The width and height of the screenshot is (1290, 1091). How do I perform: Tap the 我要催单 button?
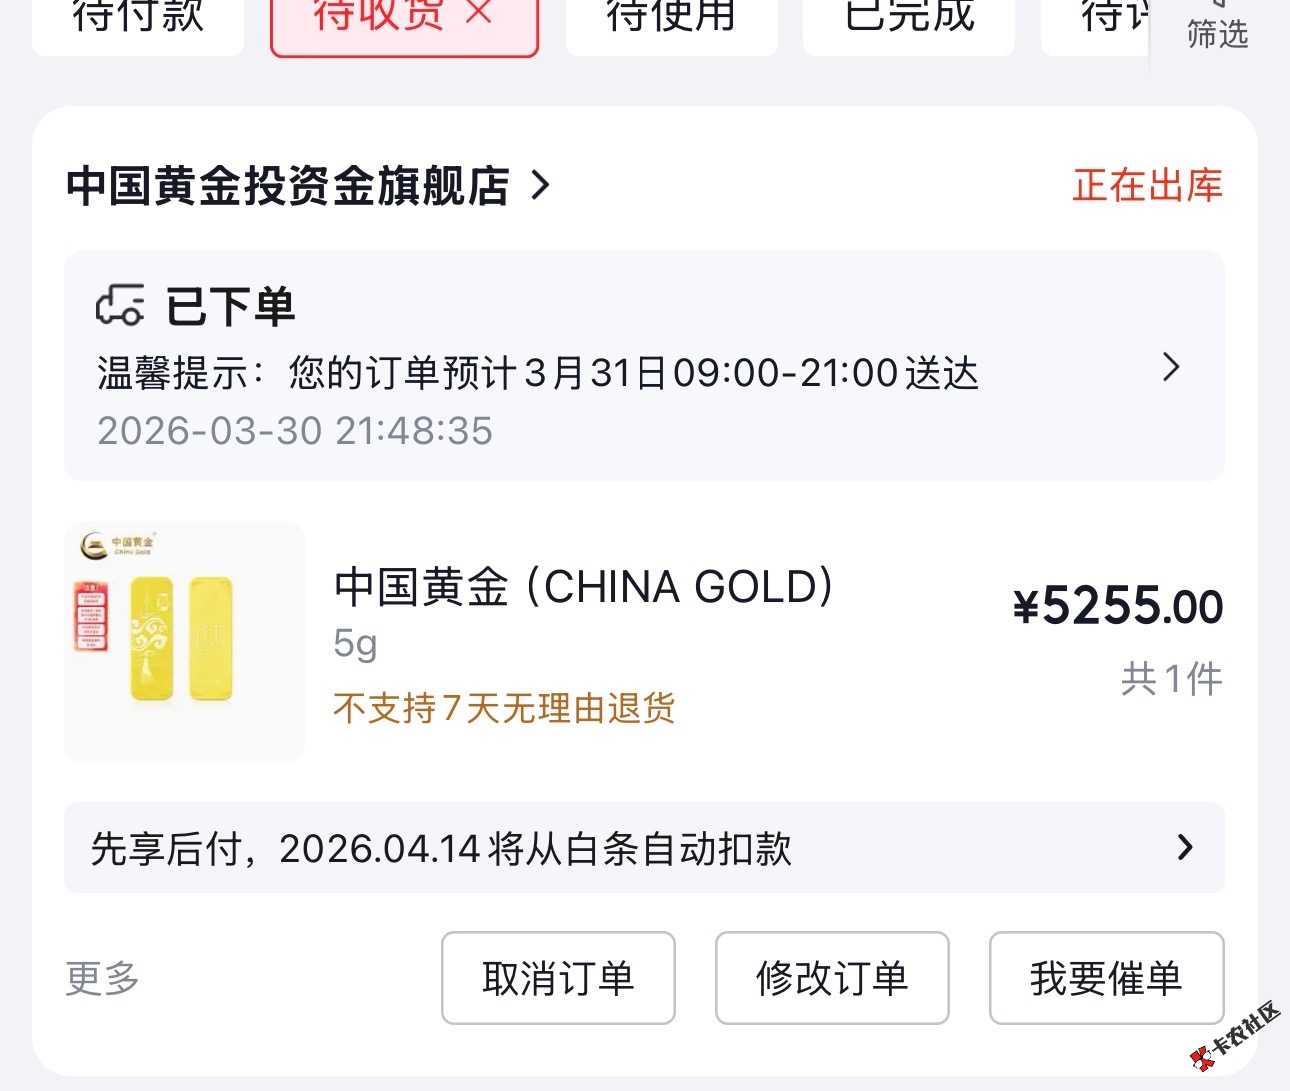pos(1106,978)
